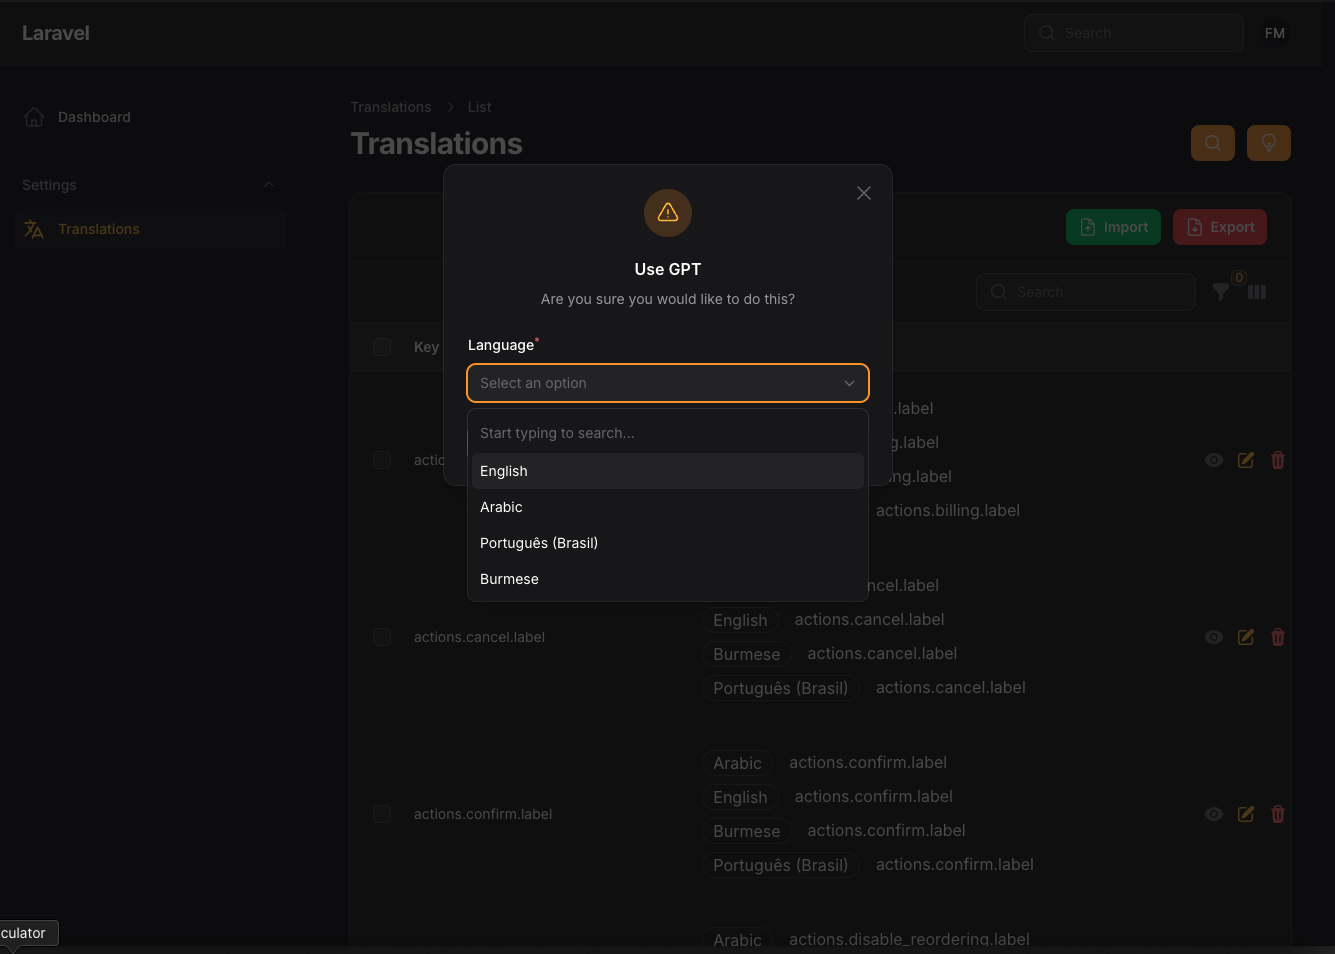Go to the Laravel home logo
This screenshot has height=954, width=1335.
[x=56, y=33]
